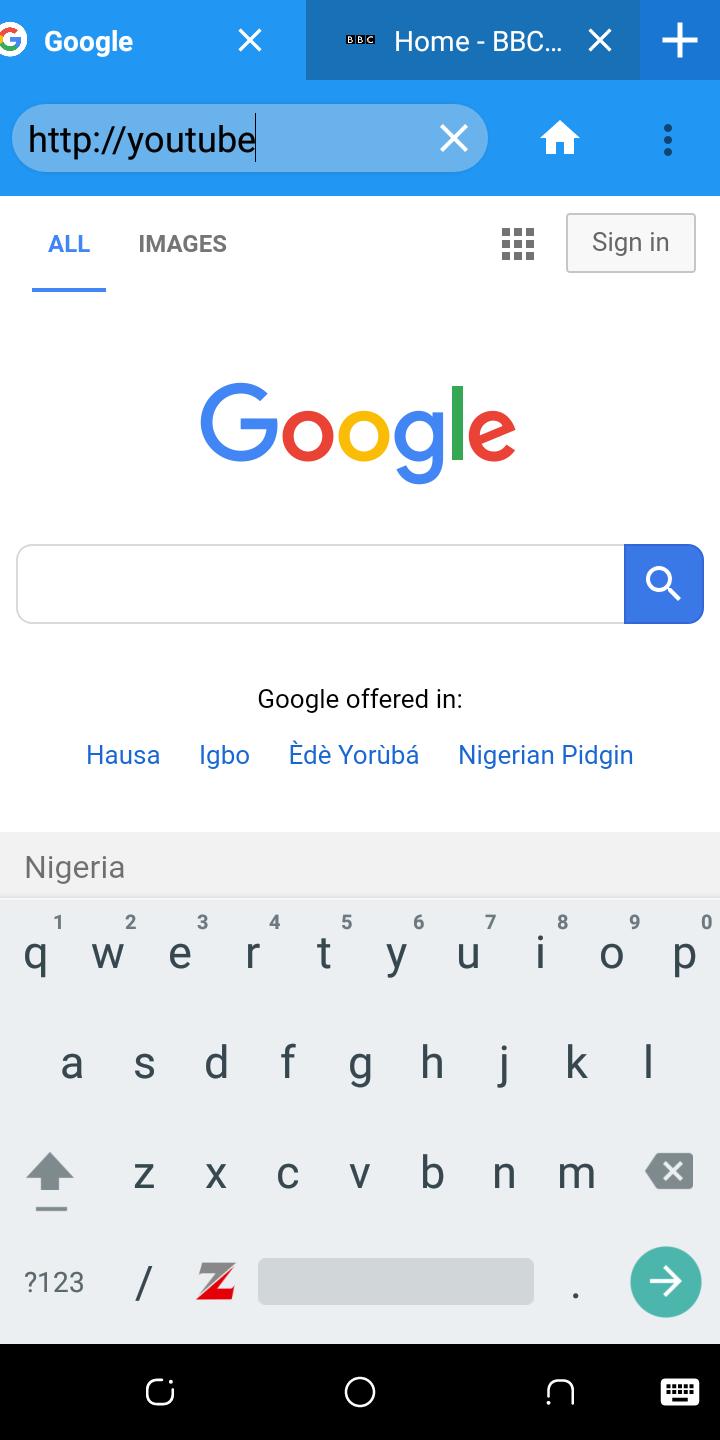Open Google in Nigerian Pidgin
This screenshot has height=1440, width=720.
coord(546,755)
